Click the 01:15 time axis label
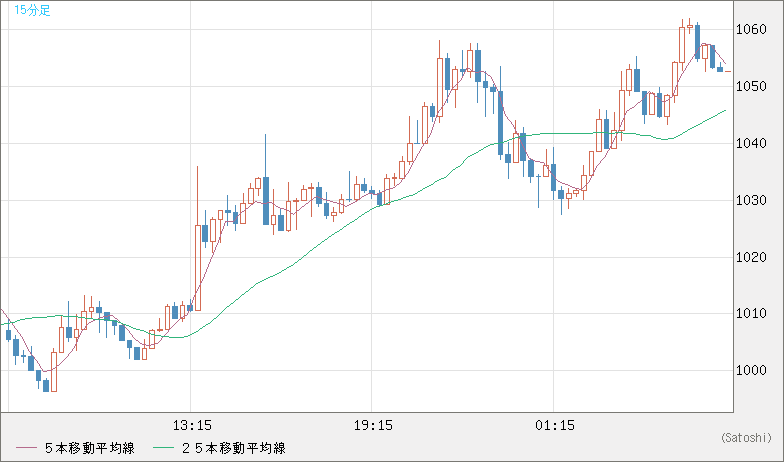Image resolution: width=784 pixels, height=462 pixels. 555,426
